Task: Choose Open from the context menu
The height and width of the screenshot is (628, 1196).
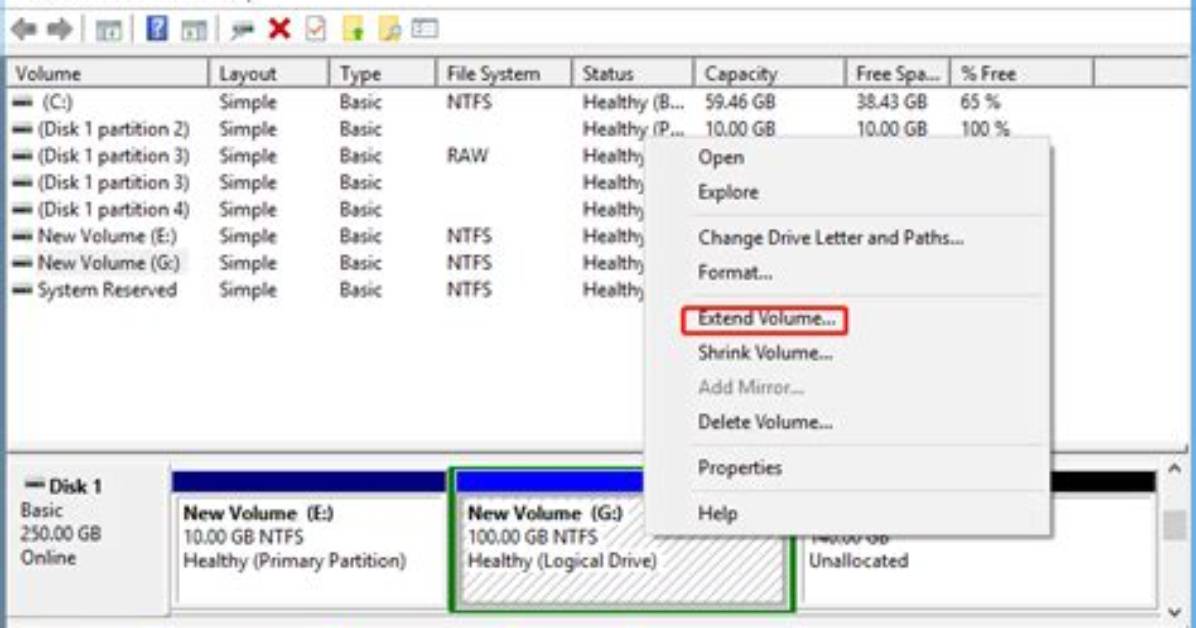Action: 721,157
